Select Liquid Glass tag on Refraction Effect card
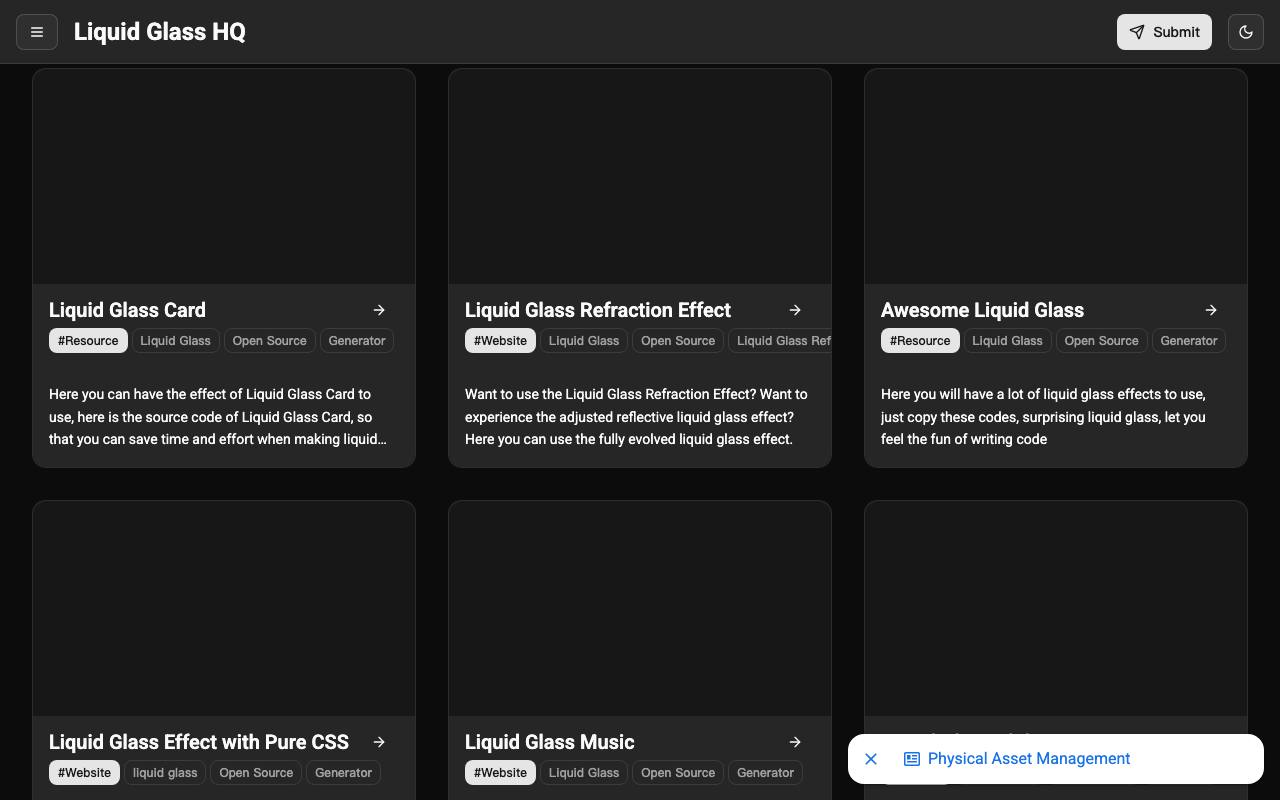Screen dimensions: 1280x800 (584, 341)
